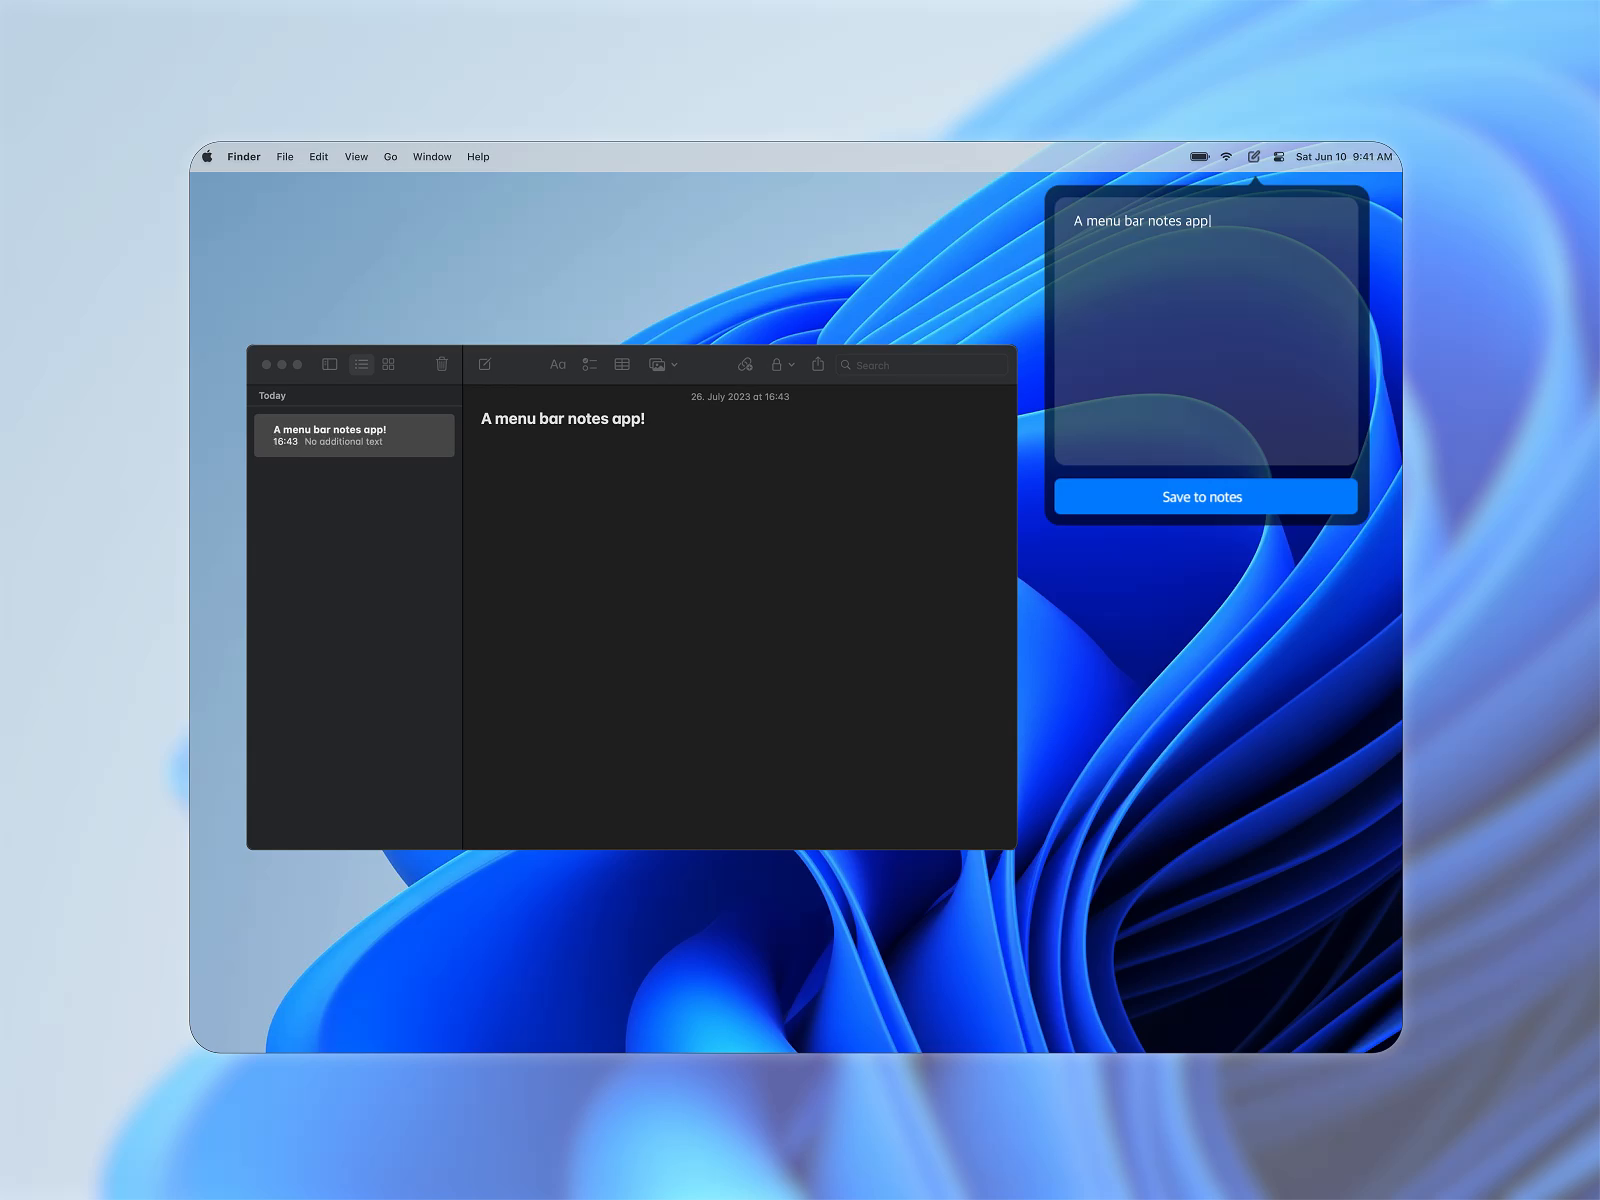Open the Apple menu
1600x1200 pixels.
coord(207,157)
